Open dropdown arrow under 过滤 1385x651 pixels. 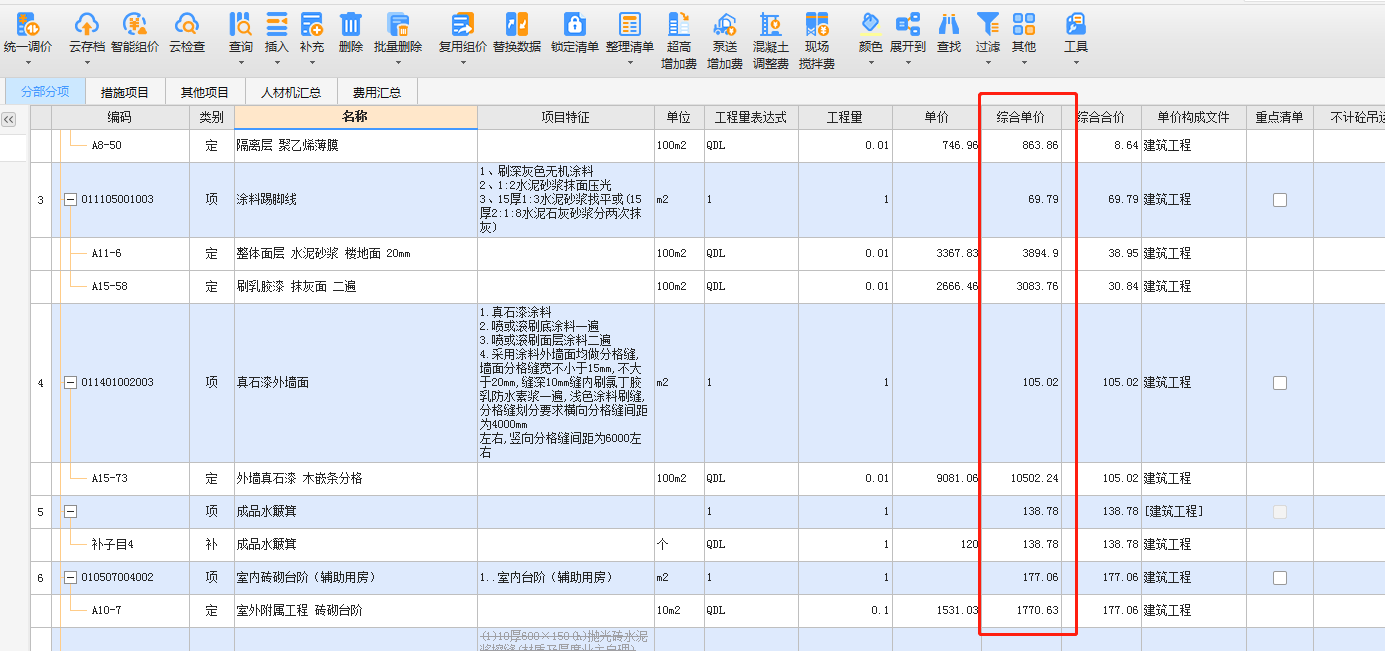(x=988, y=63)
